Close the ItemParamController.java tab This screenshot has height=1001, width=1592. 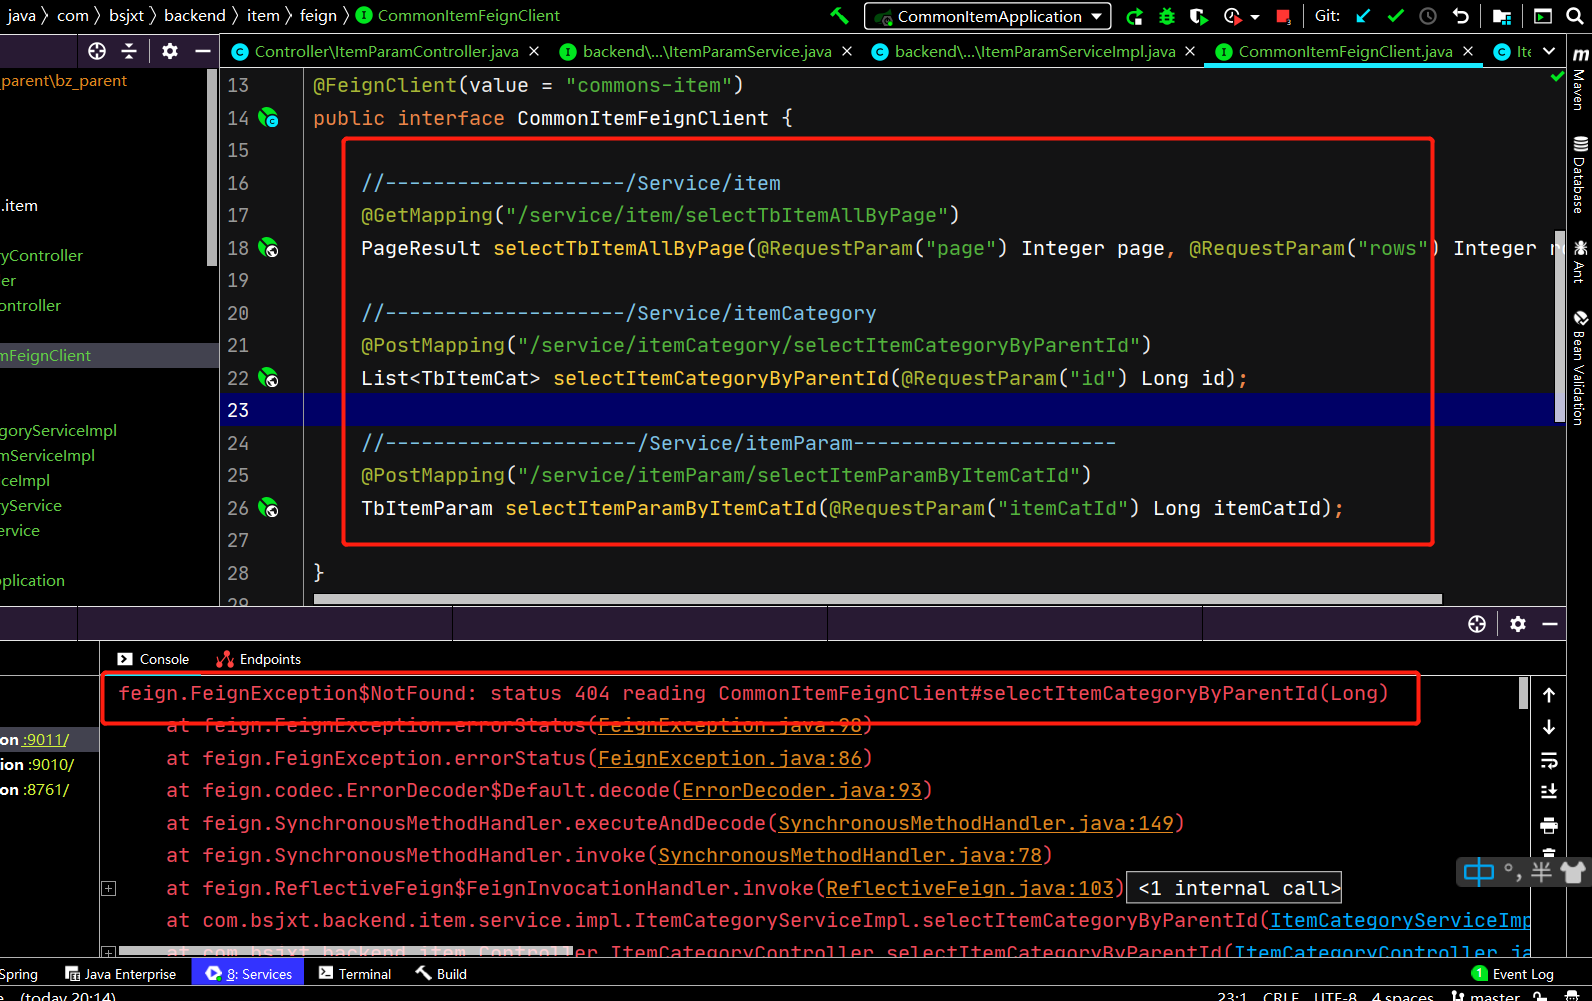click(534, 51)
